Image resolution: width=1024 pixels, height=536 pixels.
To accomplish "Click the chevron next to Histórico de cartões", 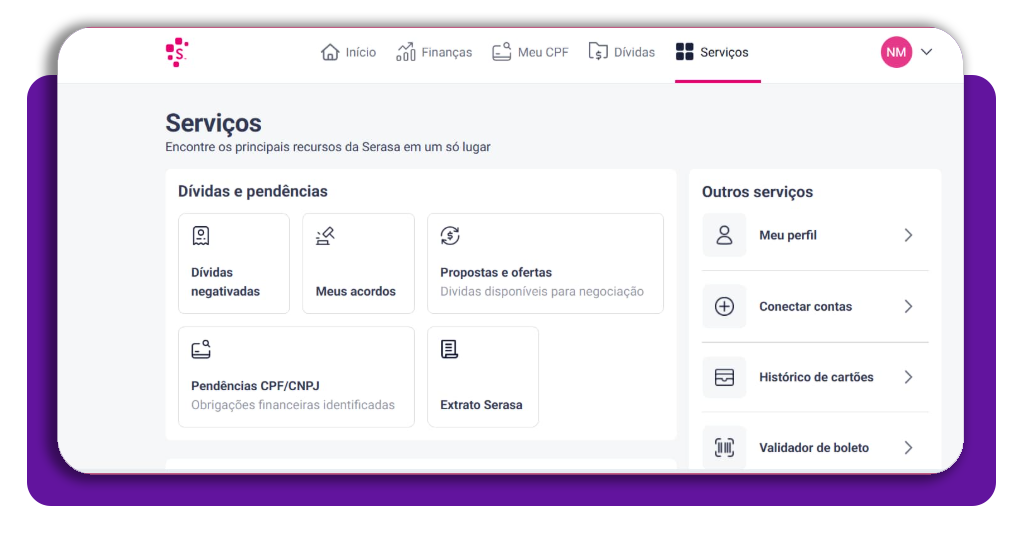I will 908,377.
